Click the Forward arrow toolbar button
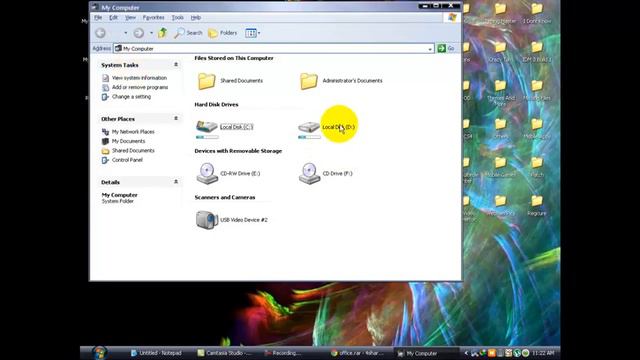 [139, 33]
